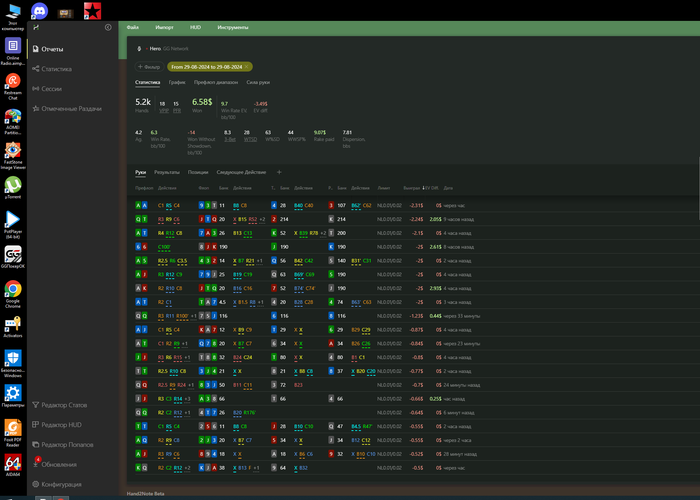Select hand dated через 23 минуты

click(x=415, y=343)
